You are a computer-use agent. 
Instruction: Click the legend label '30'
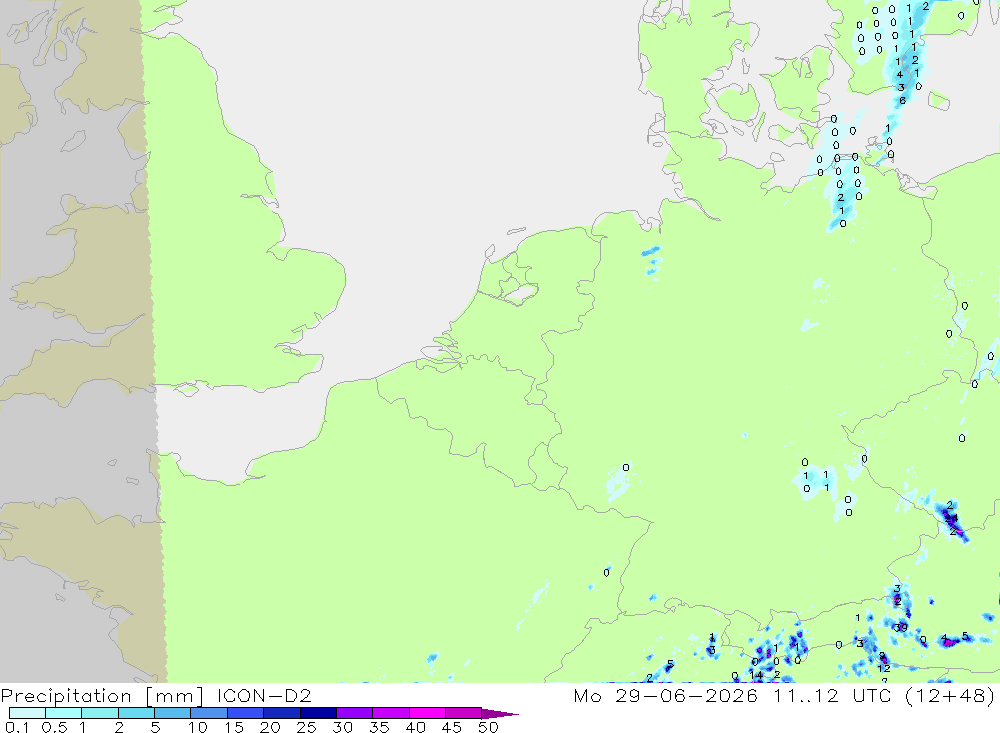343,727
